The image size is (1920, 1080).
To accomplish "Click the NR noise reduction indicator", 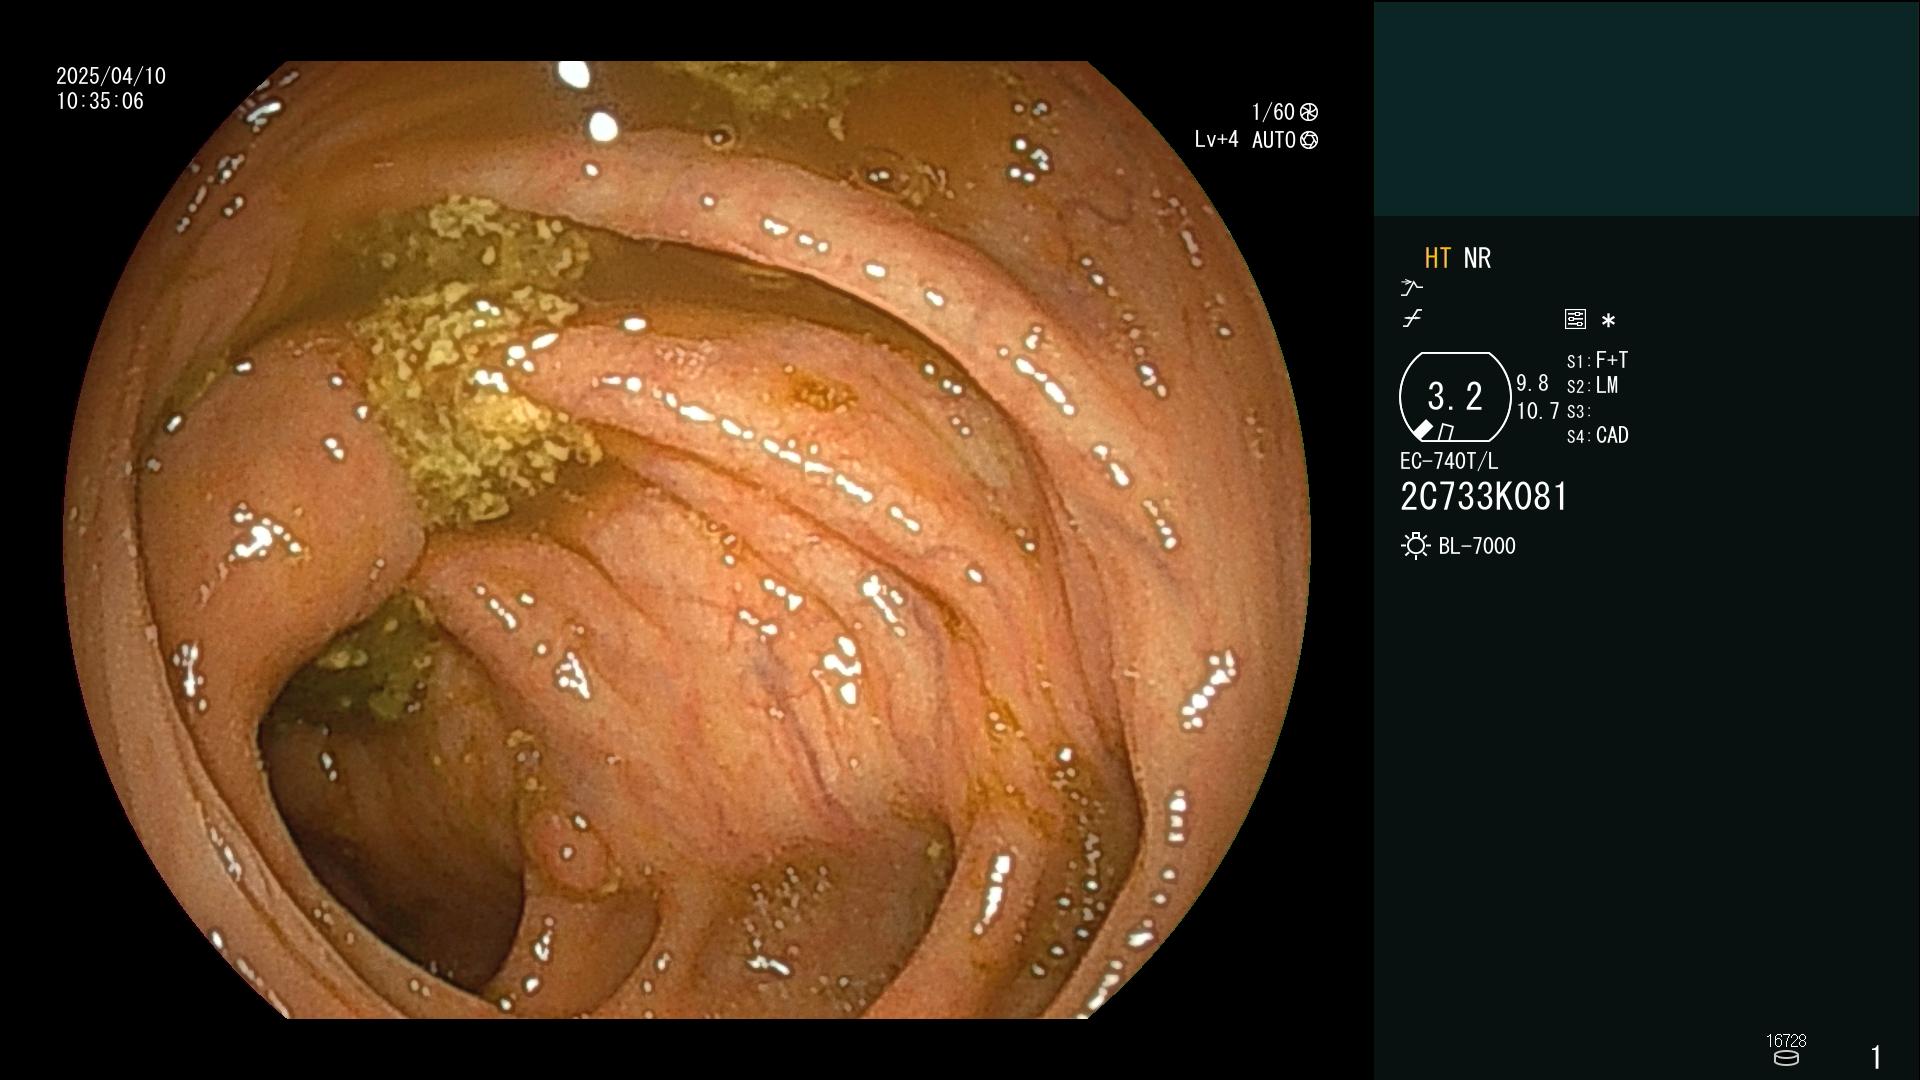I will pyautogui.click(x=1477, y=258).
